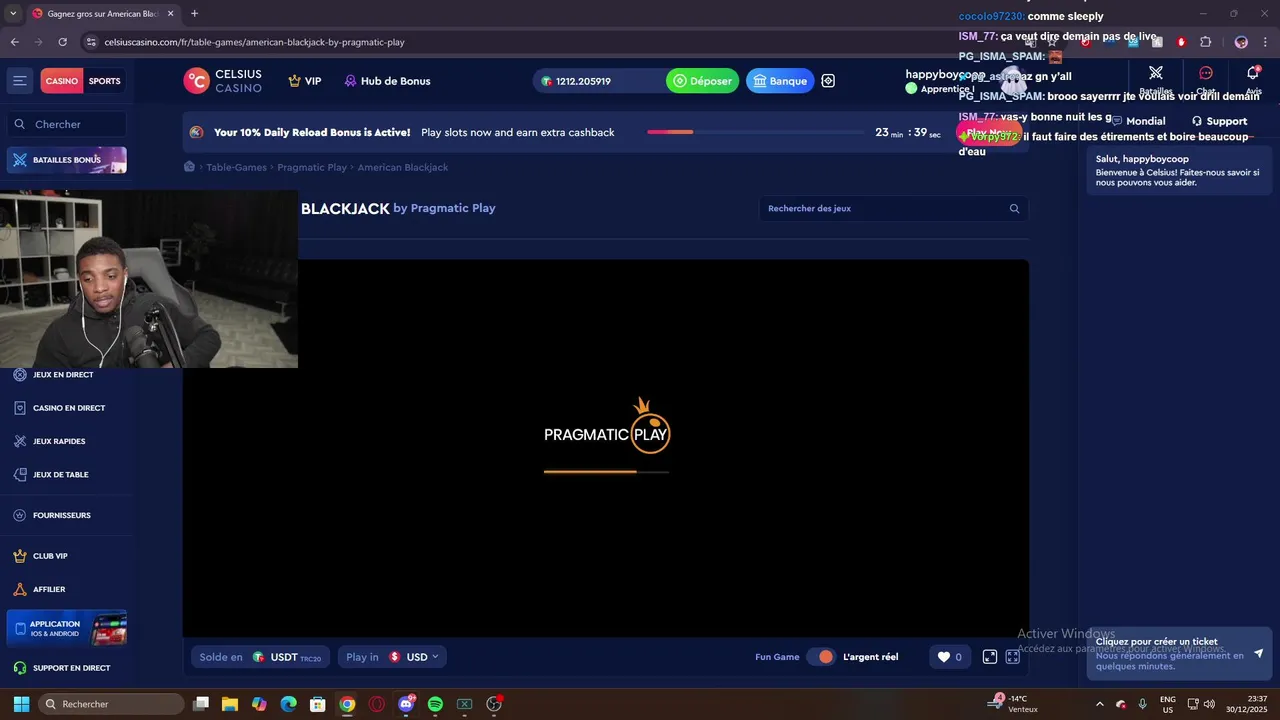Click the American Blackjack breadcrumb
This screenshot has width=1280, height=720.
point(402,167)
